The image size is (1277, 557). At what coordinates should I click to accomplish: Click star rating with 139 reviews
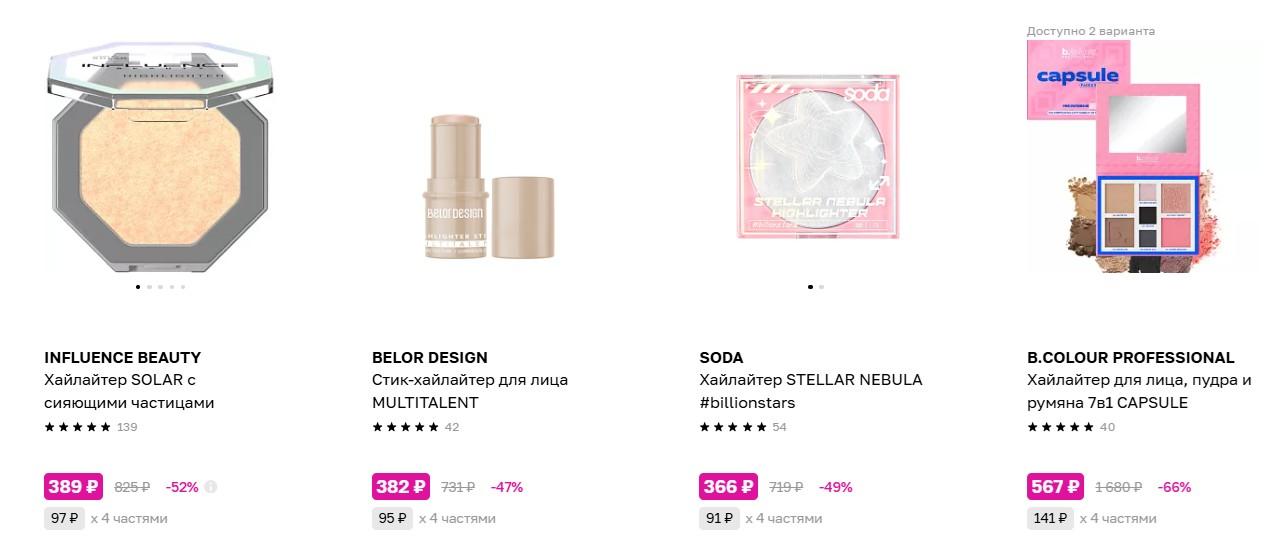click(78, 427)
